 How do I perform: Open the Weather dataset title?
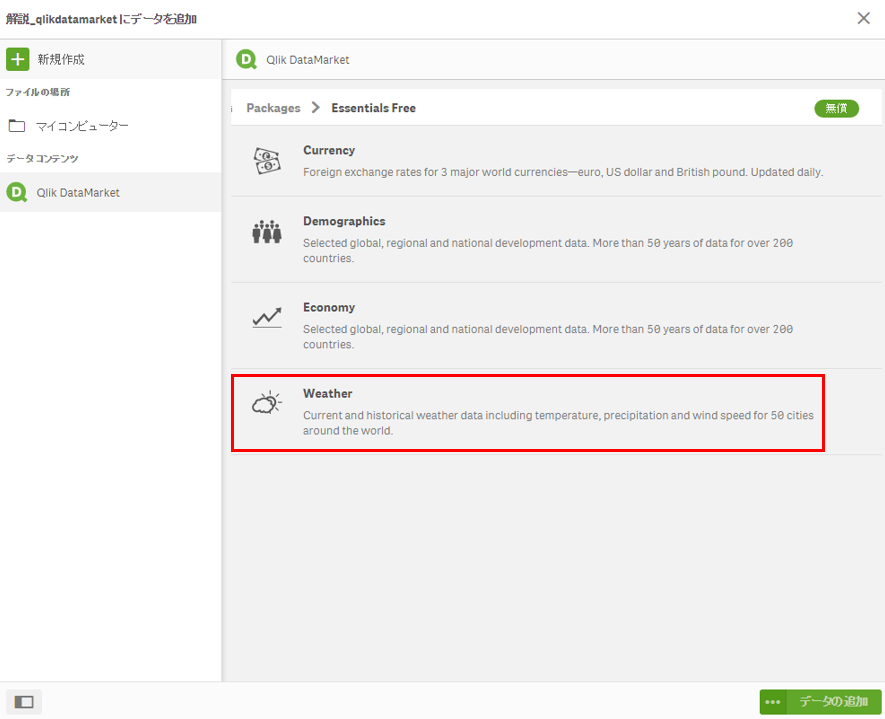pyautogui.click(x=327, y=393)
